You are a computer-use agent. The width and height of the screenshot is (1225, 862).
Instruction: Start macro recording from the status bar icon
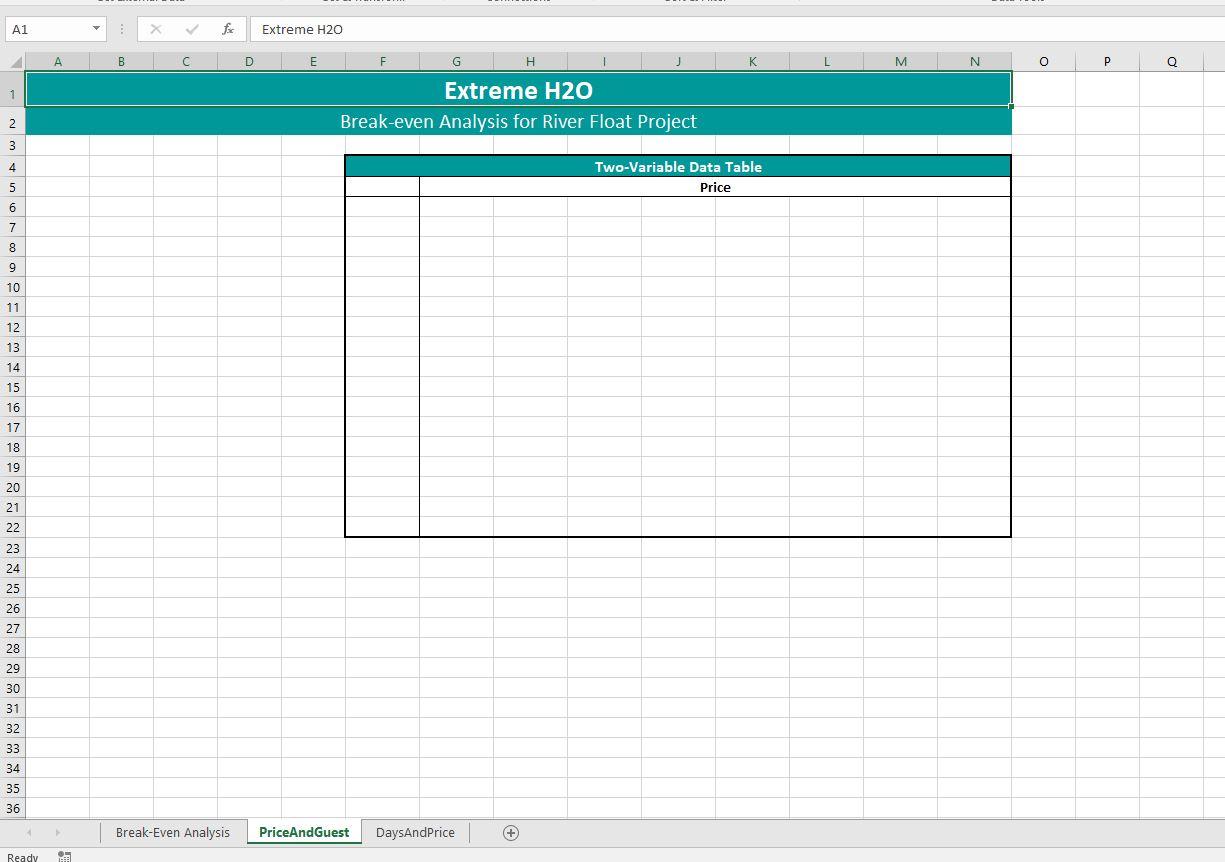[64, 856]
